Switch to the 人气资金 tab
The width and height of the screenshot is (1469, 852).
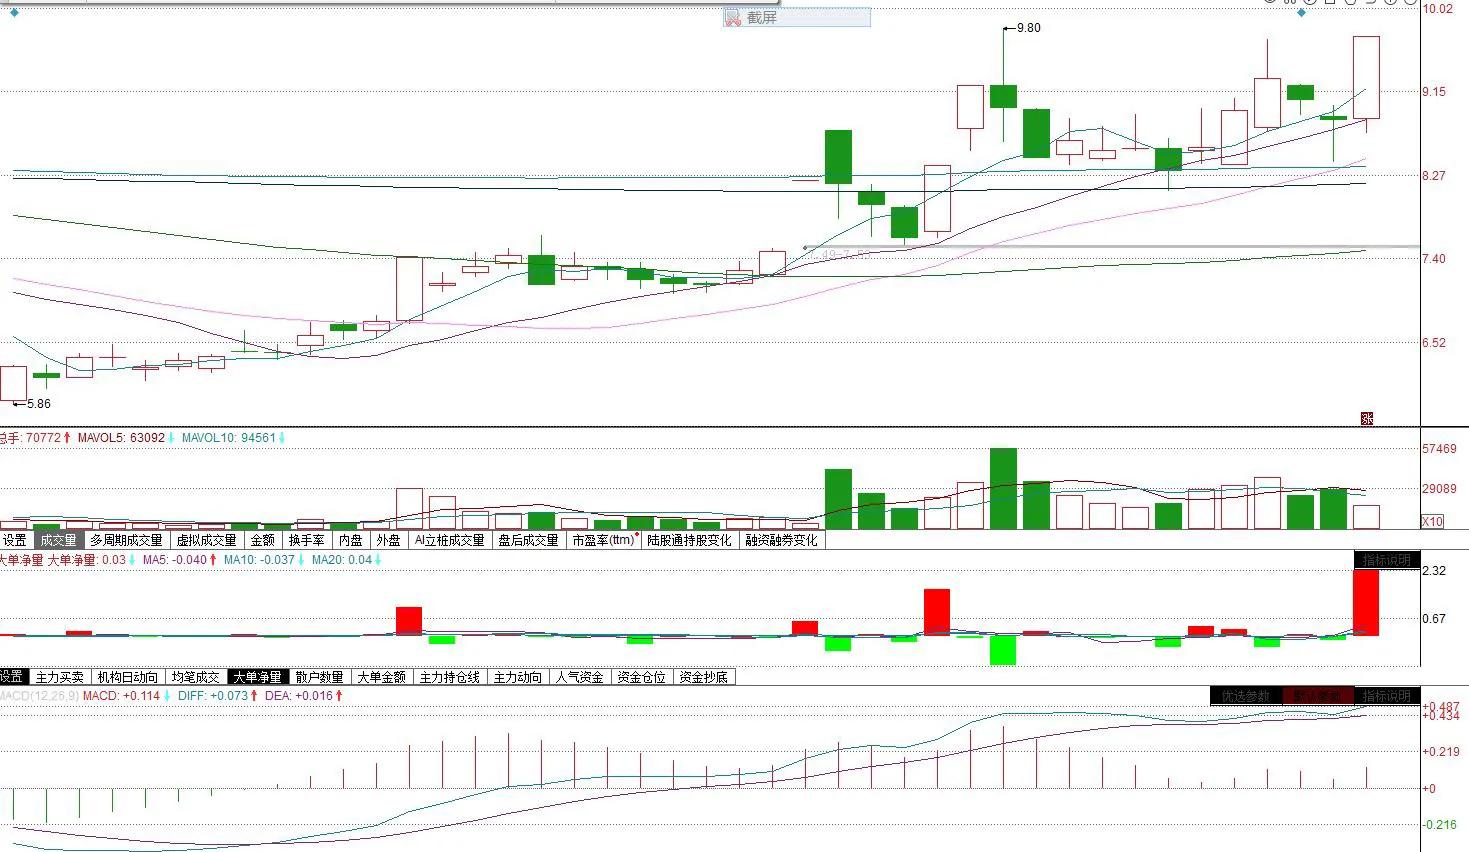[580, 677]
